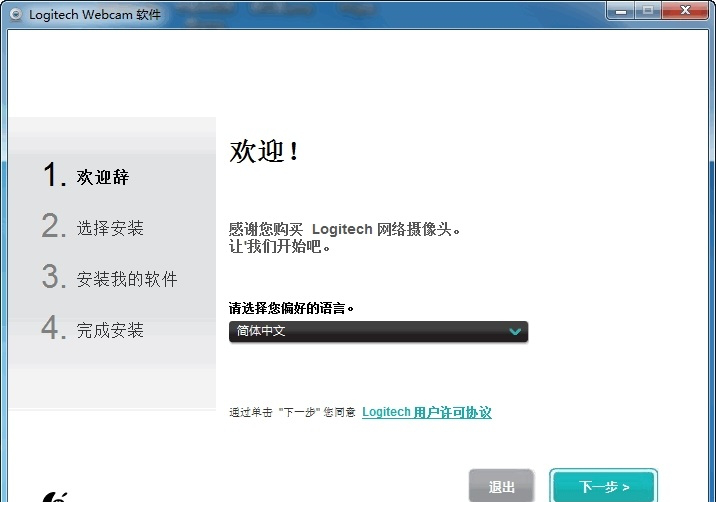Viewport: 716px width, 522px height.
Task: Click the 感谢您购买 Logitech 网络摄像头 text
Action: [x=345, y=230]
